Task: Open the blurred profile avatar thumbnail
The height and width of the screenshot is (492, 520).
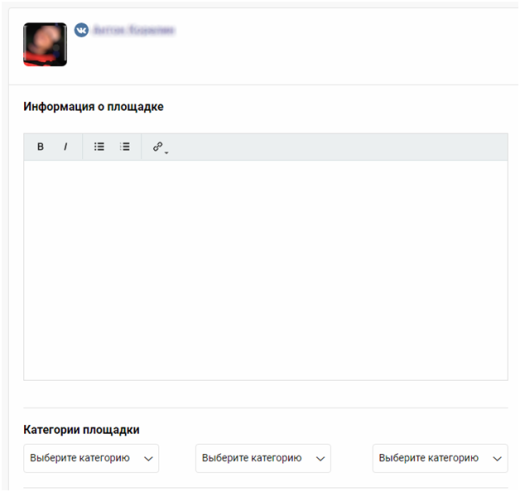Action: tap(45, 44)
